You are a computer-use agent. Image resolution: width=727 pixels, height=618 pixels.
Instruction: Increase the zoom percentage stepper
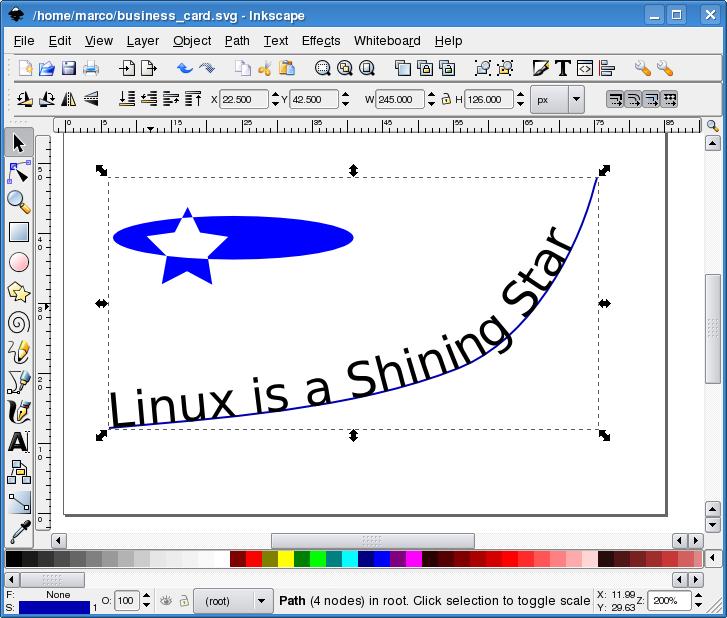click(699, 596)
